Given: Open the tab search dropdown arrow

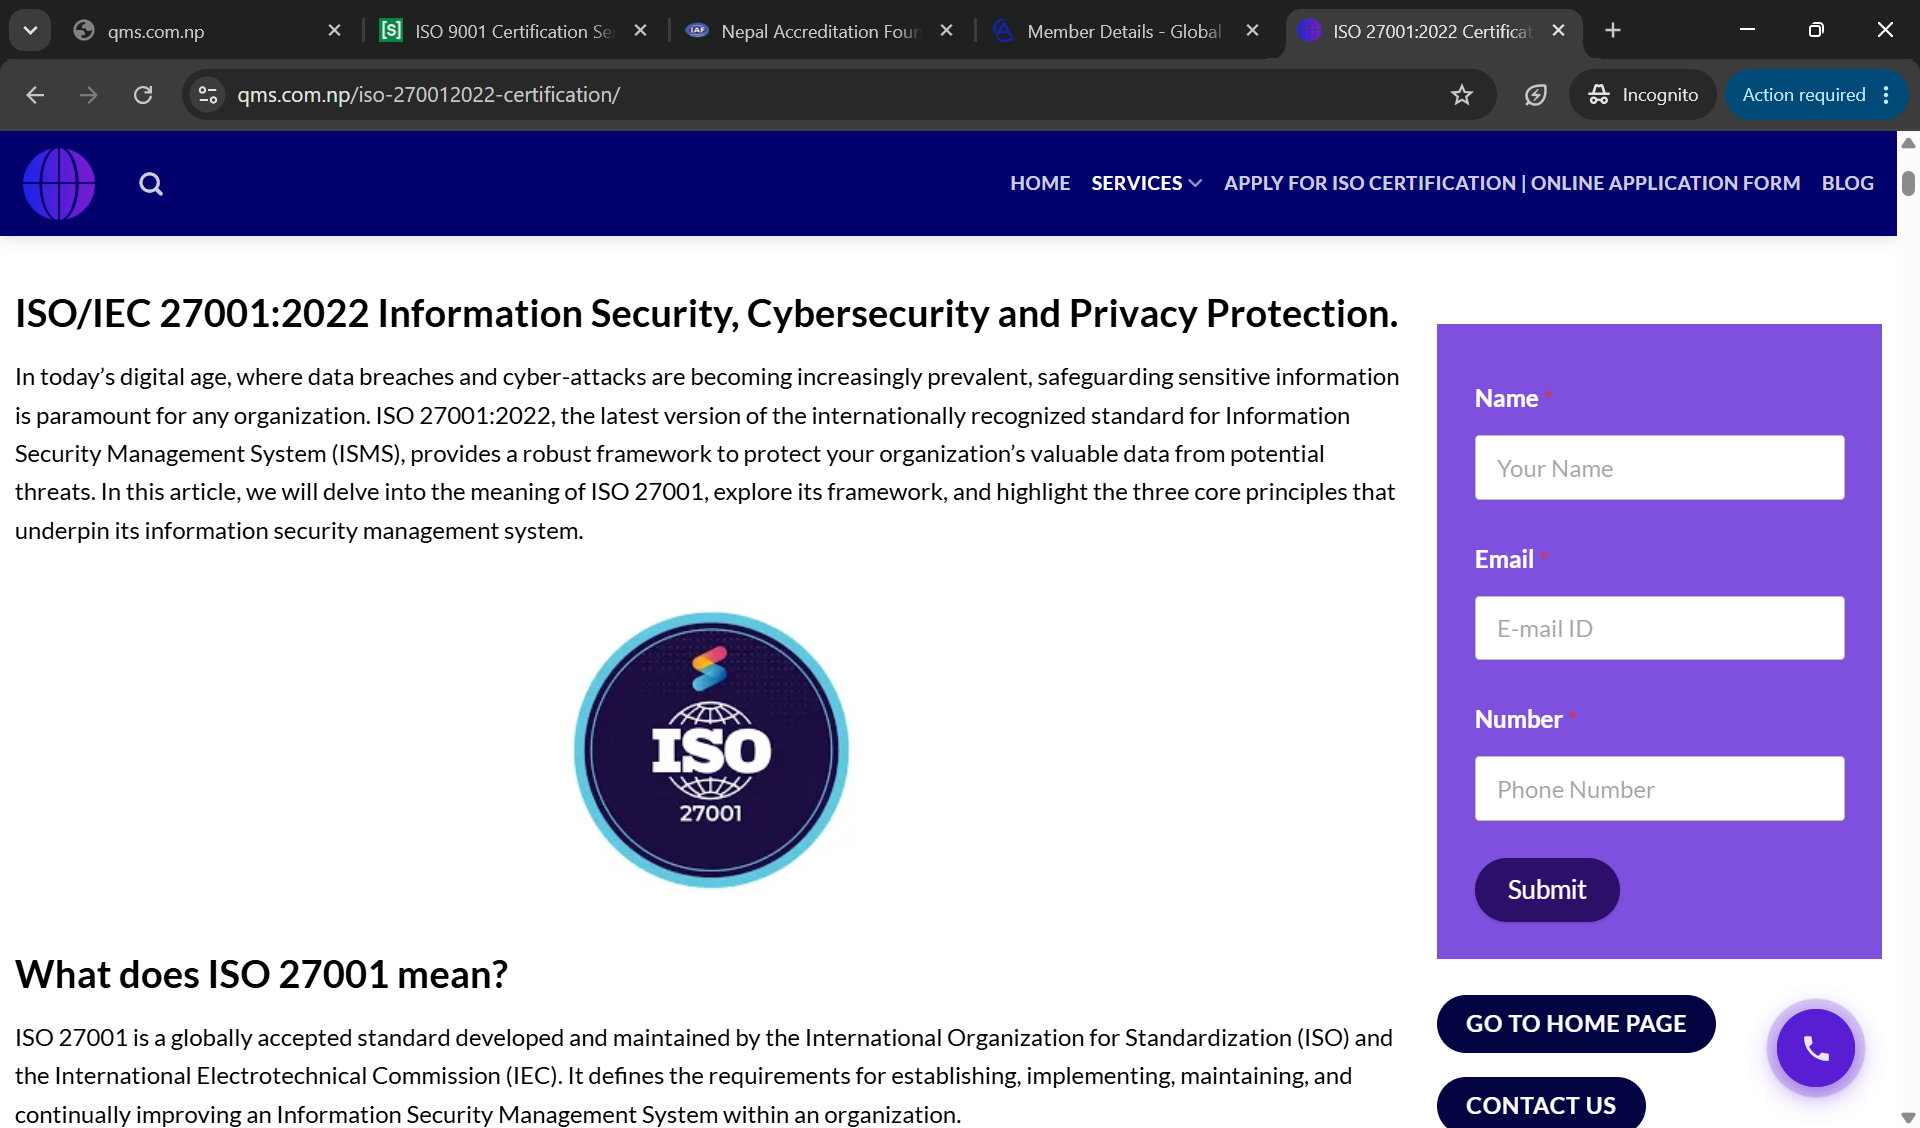Looking at the screenshot, I should pos(30,31).
